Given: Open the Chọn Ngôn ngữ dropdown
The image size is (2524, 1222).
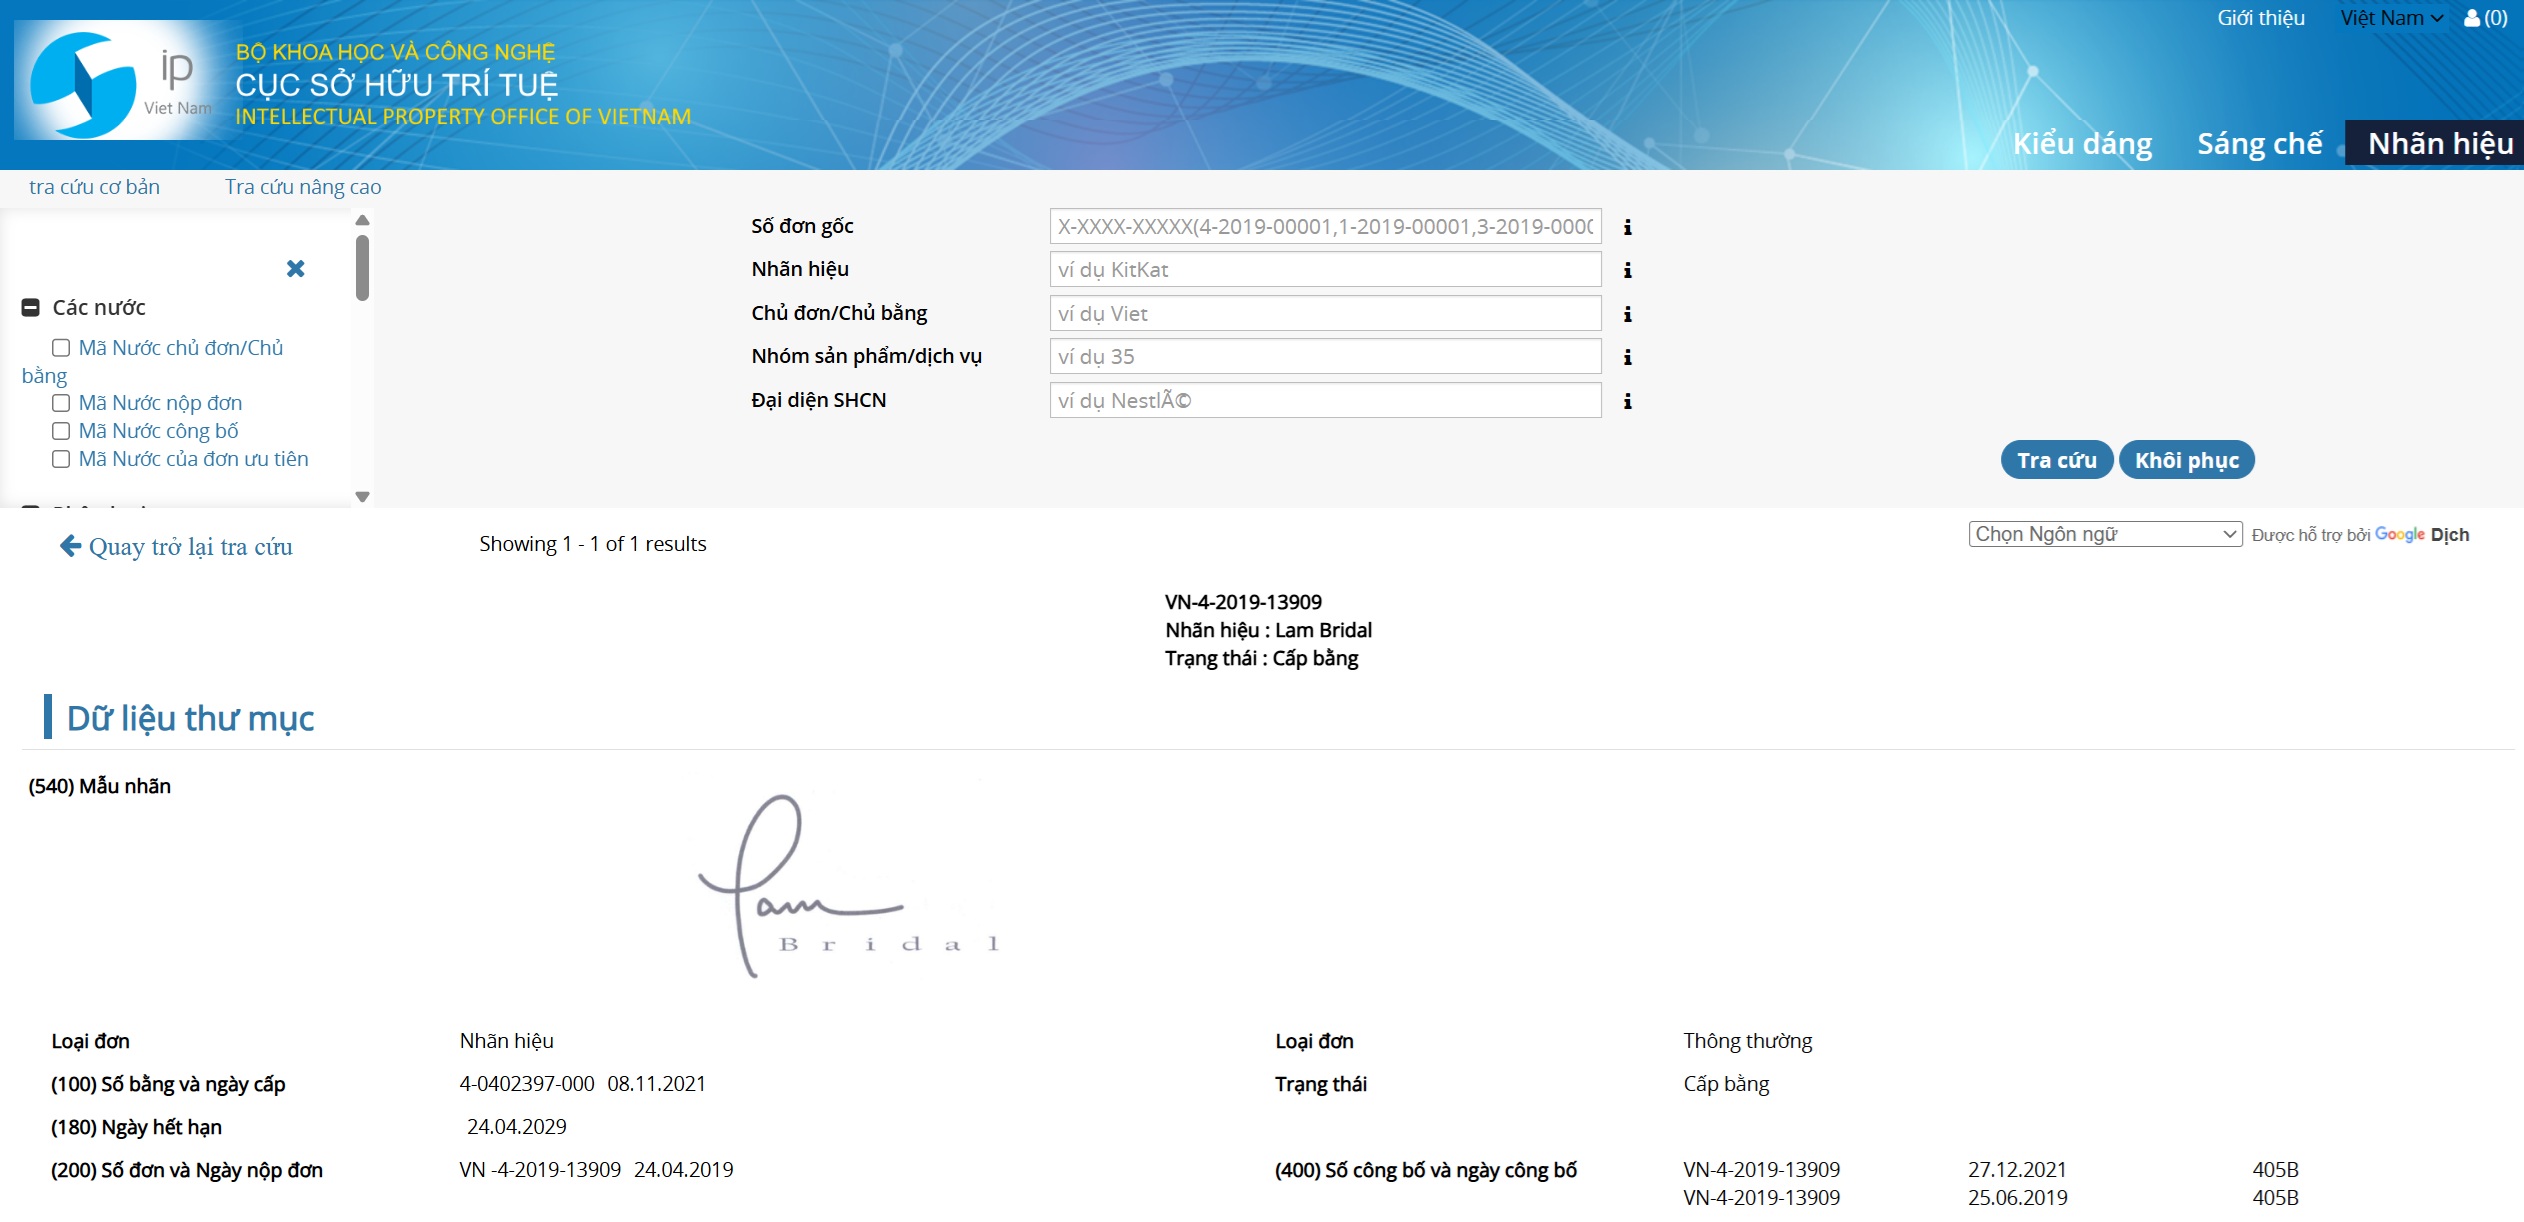Looking at the screenshot, I should point(2105,534).
